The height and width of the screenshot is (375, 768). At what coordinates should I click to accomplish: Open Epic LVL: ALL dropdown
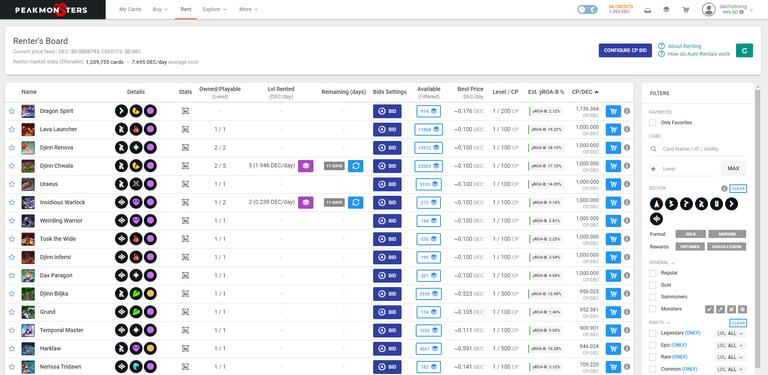tap(730, 346)
